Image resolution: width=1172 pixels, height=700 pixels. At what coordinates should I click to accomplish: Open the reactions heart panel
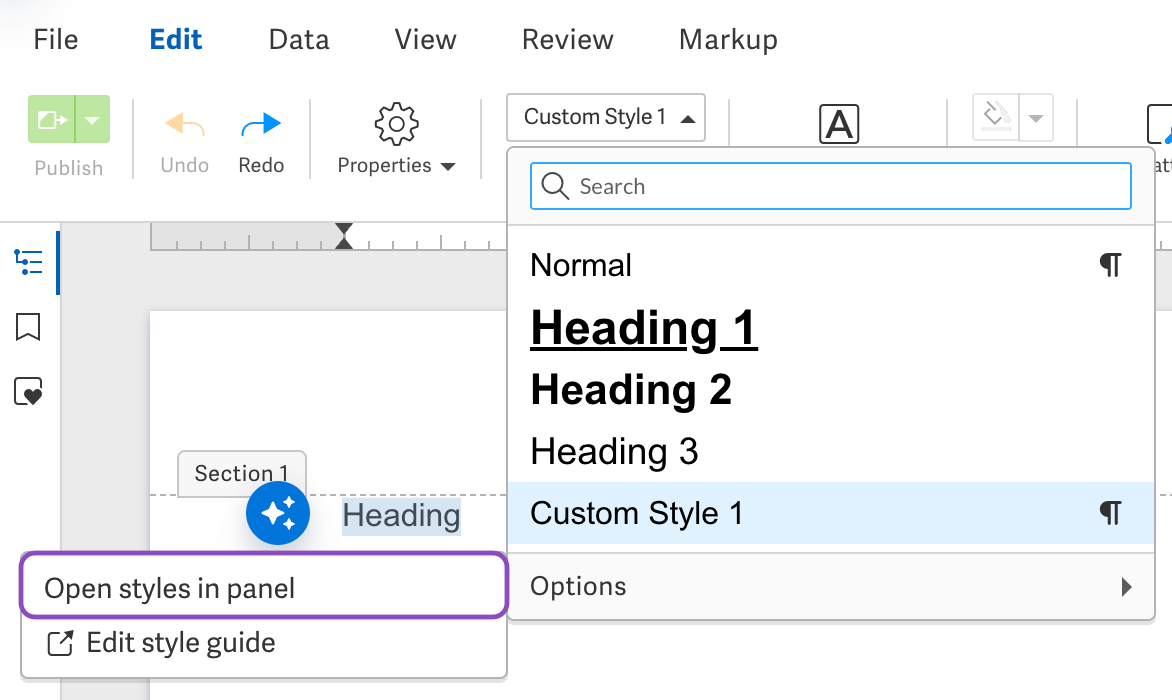28,392
